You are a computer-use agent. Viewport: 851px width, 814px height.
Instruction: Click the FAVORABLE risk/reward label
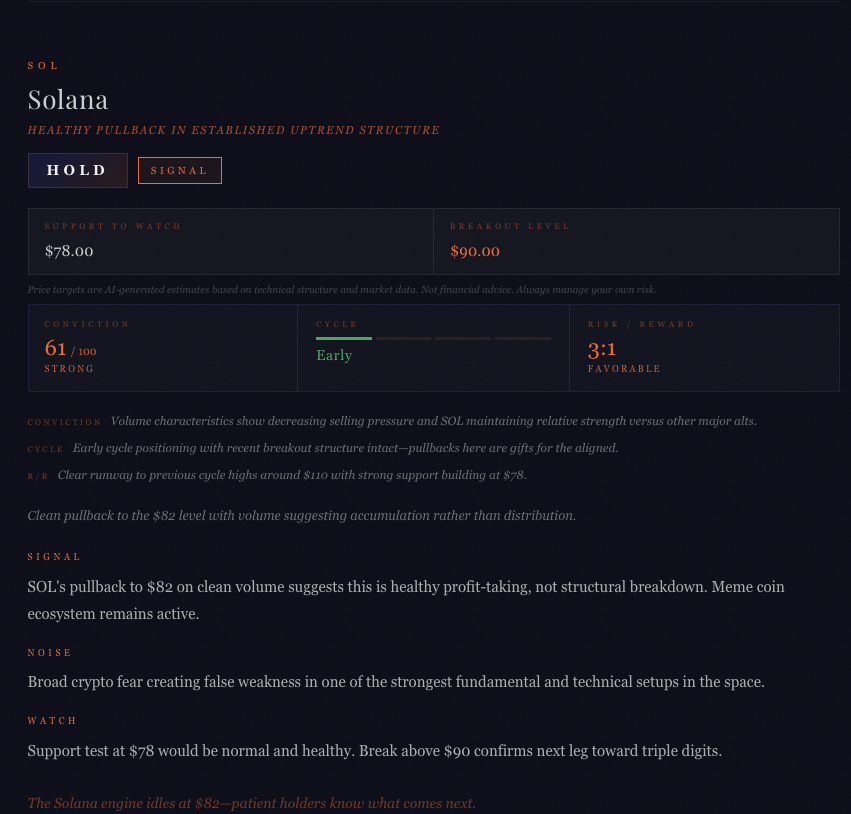(x=624, y=368)
